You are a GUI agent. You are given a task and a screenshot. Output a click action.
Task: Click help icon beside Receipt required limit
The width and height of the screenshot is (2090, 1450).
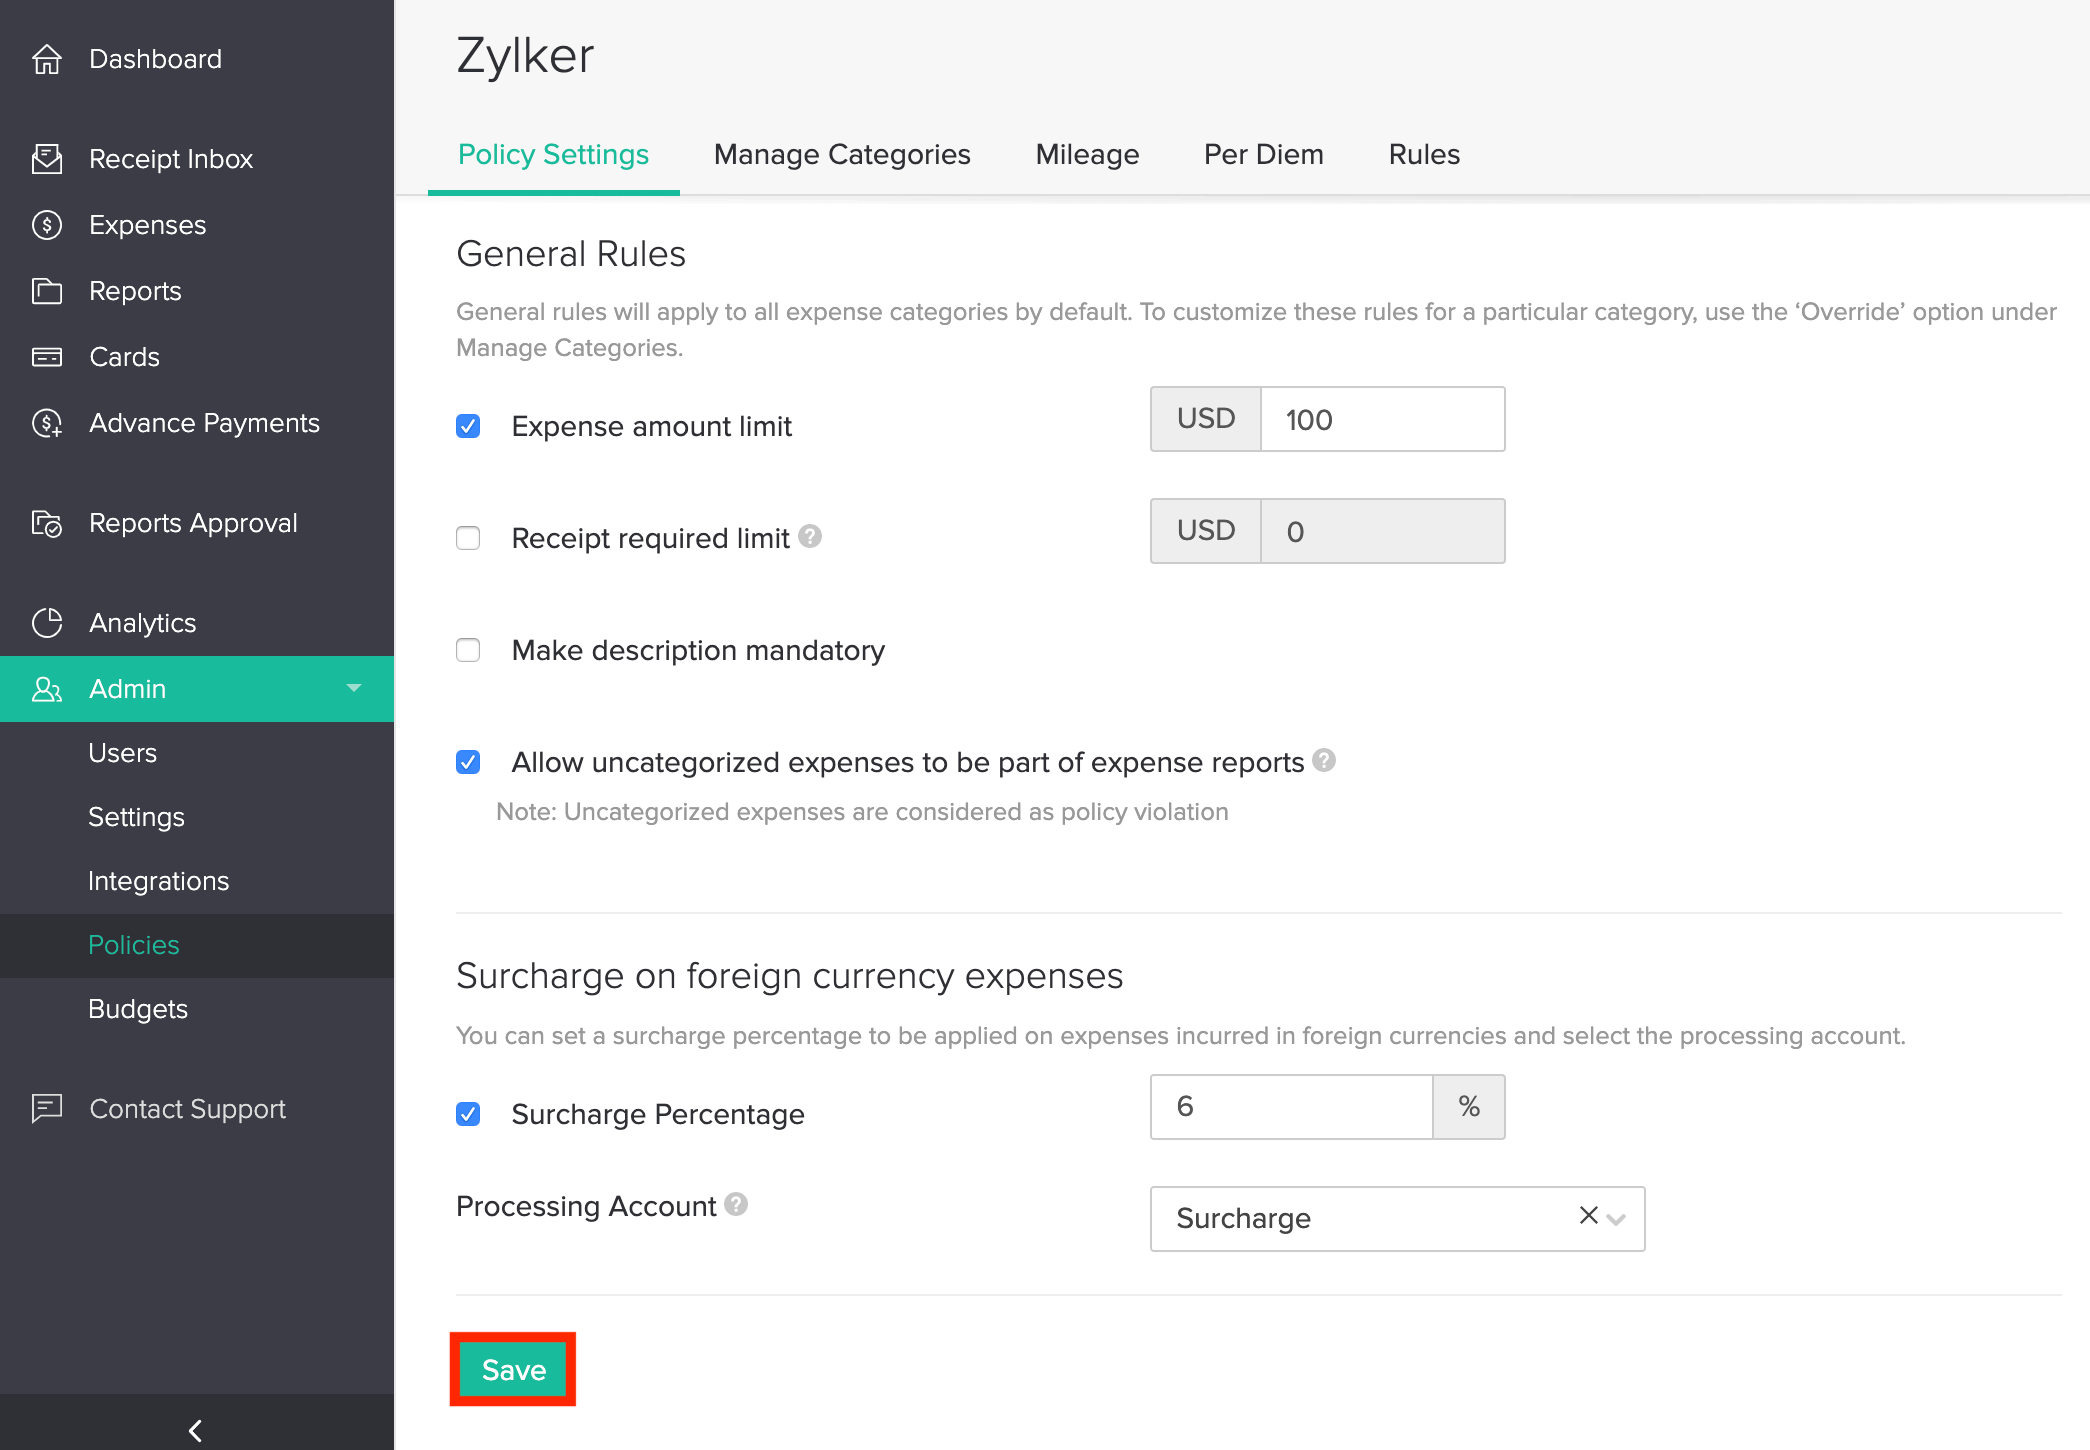(x=810, y=537)
